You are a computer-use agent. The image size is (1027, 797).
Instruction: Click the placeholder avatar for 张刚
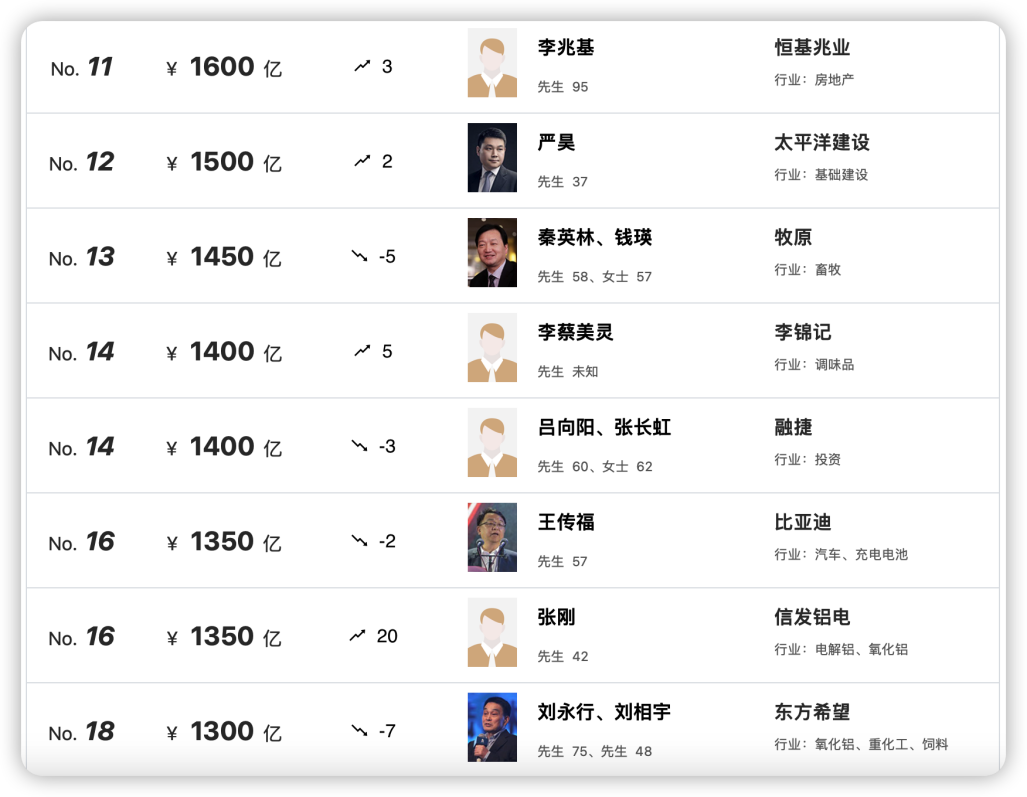[492, 633]
